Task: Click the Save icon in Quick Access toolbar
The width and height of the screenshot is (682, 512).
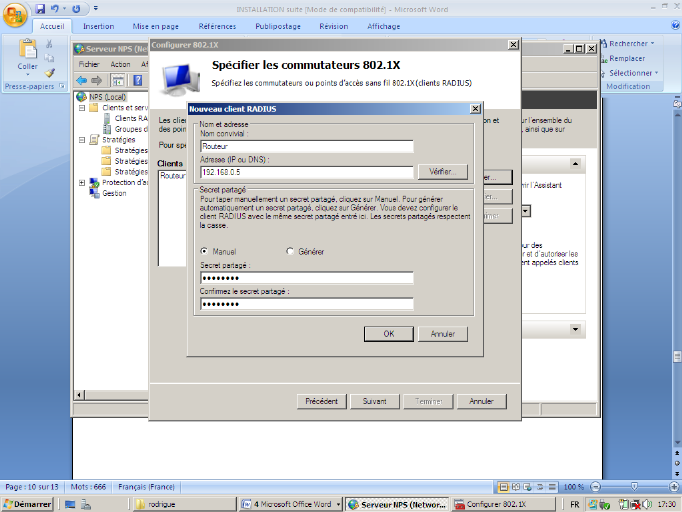Action: pyautogui.click(x=40, y=9)
